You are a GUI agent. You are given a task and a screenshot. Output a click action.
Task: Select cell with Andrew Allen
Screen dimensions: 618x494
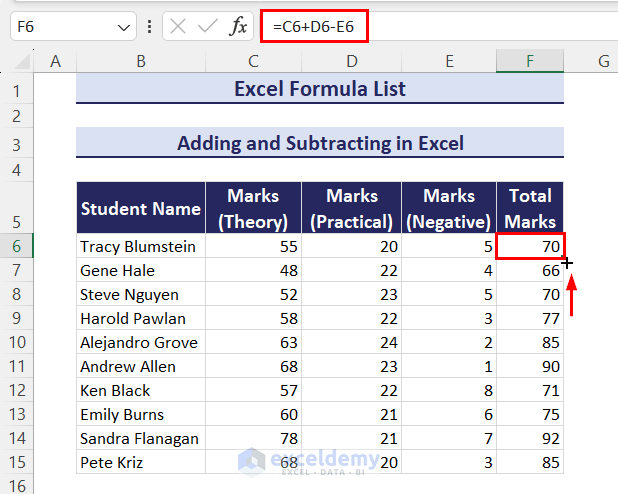pos(141,366)
